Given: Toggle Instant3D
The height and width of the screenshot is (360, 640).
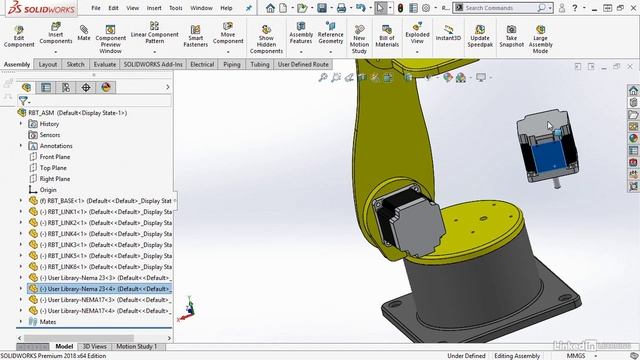Looking at the screenshot, I should tap(448, 33).
